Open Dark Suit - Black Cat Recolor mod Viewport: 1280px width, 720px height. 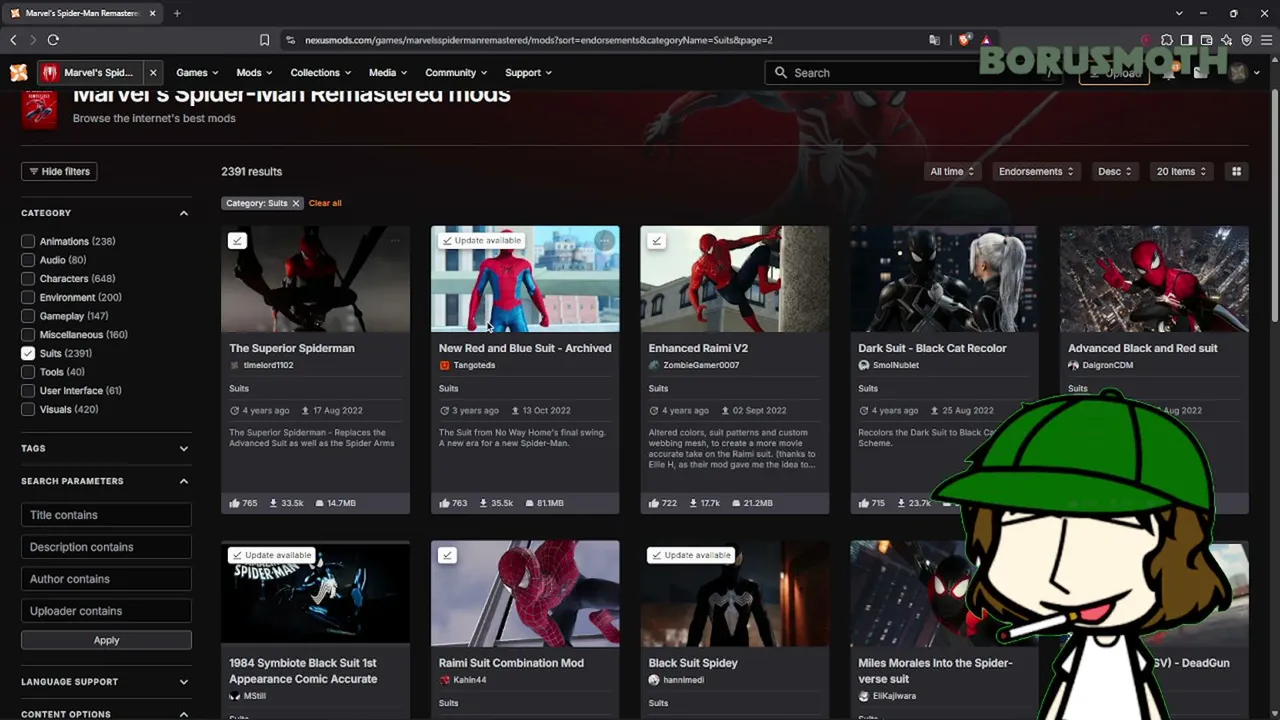[932, 348]
